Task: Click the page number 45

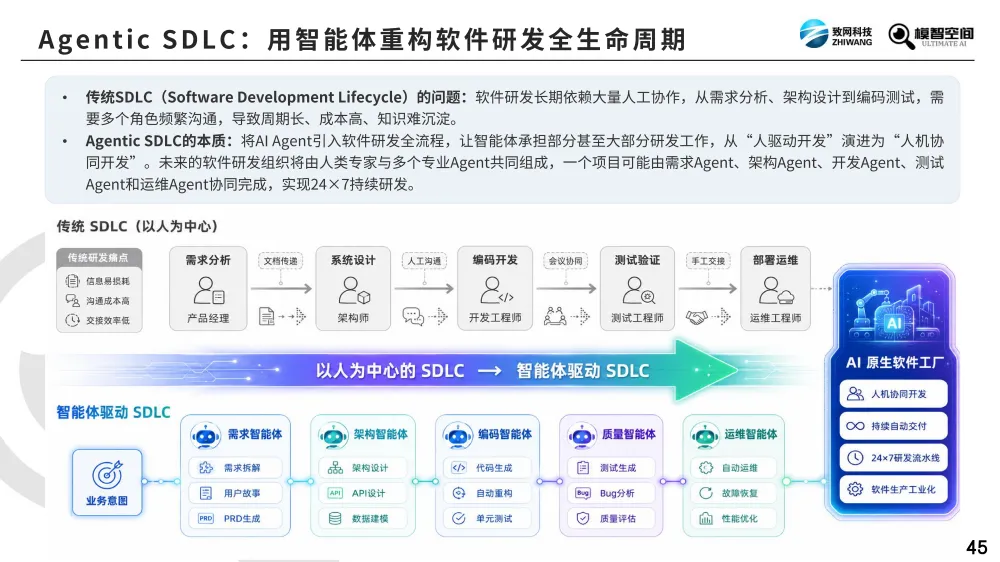Action: coord(977,547)
